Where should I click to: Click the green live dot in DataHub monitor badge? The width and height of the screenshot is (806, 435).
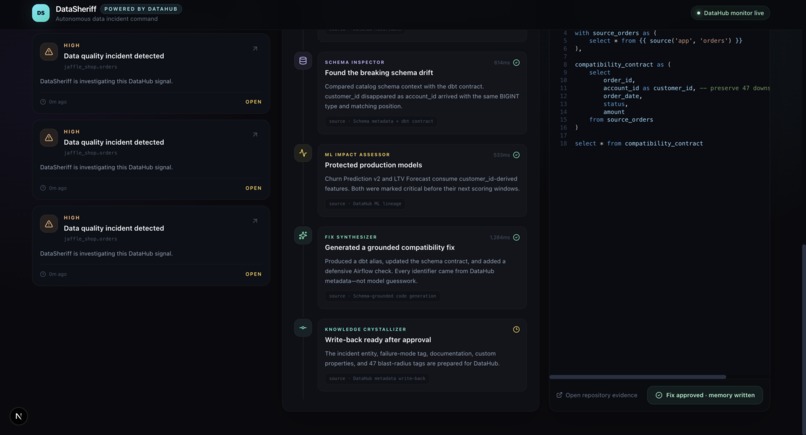698,13
